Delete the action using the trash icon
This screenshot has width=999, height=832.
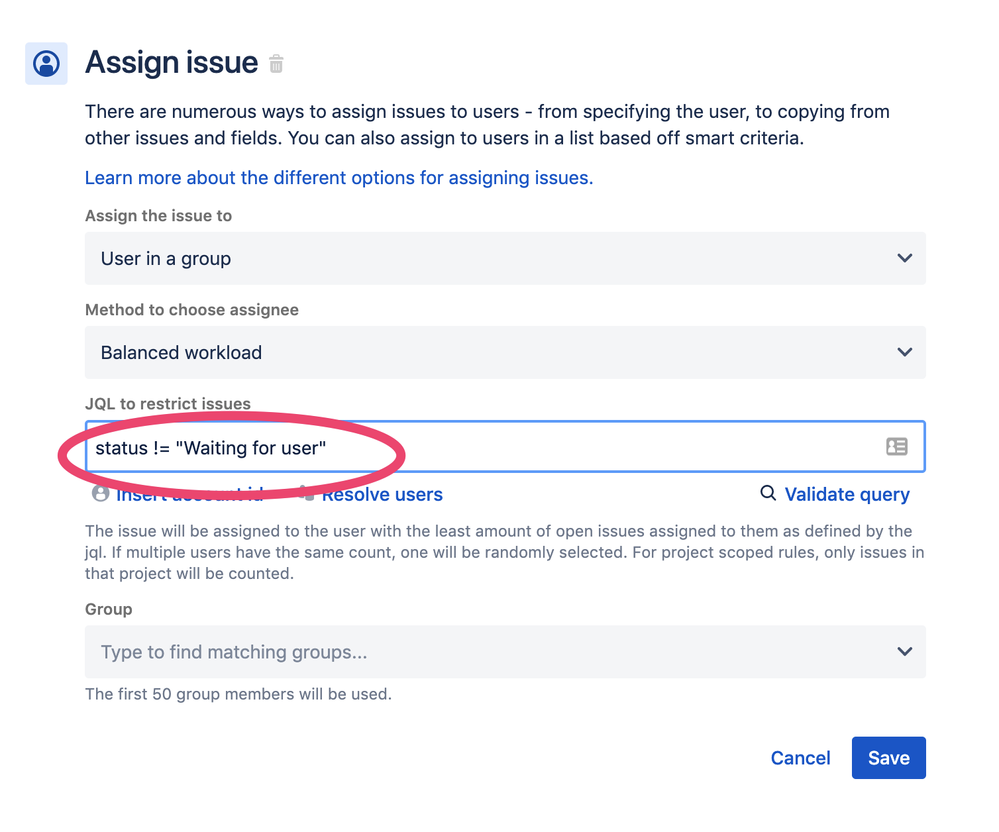276,64
